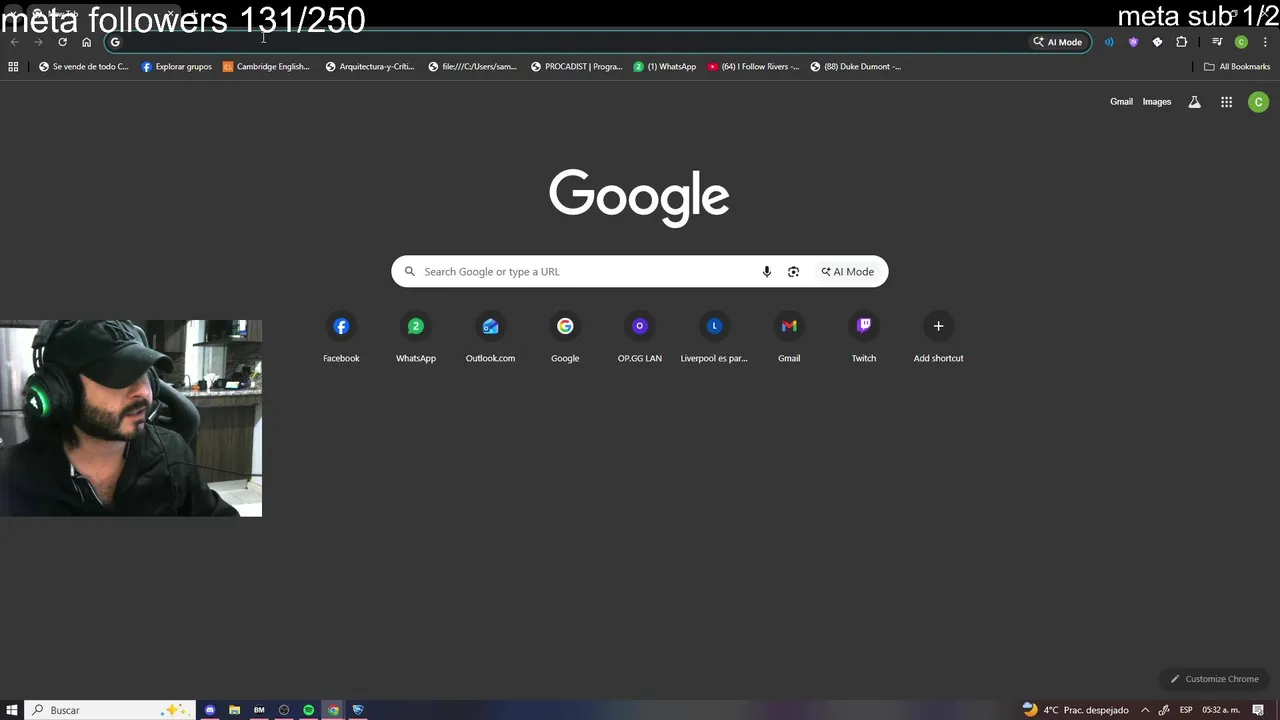The height and width of the screenshot is (720, 1280).
Task: Open the Windows Start menu
Action: 12,710
